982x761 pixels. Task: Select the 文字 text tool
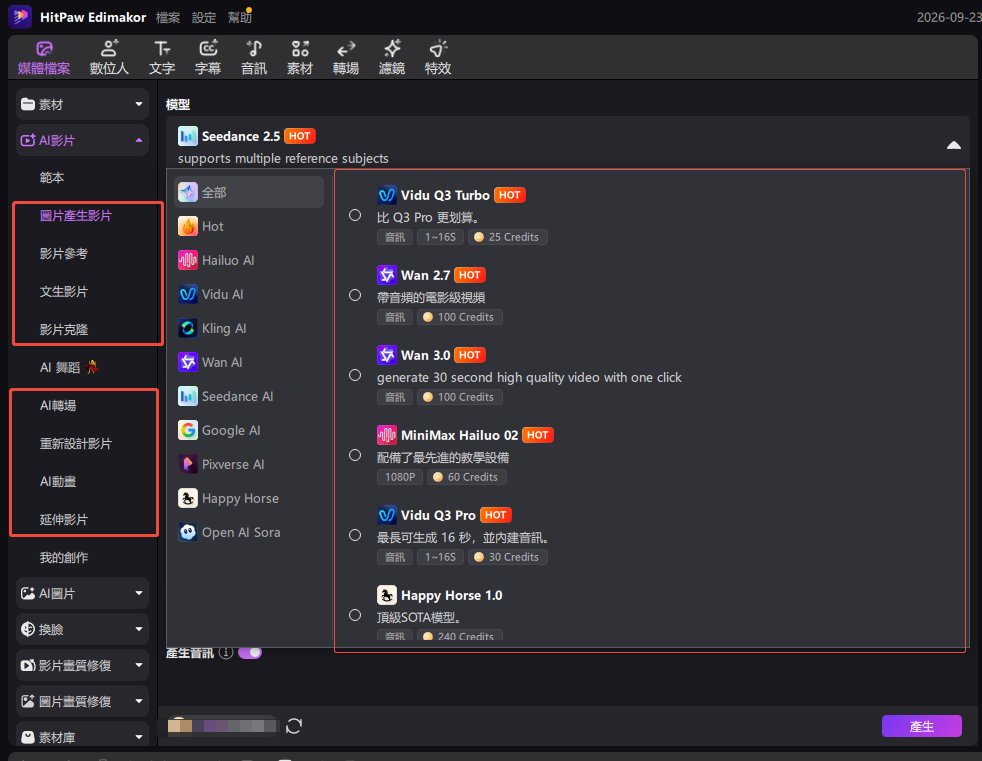(x=162, y=58)
